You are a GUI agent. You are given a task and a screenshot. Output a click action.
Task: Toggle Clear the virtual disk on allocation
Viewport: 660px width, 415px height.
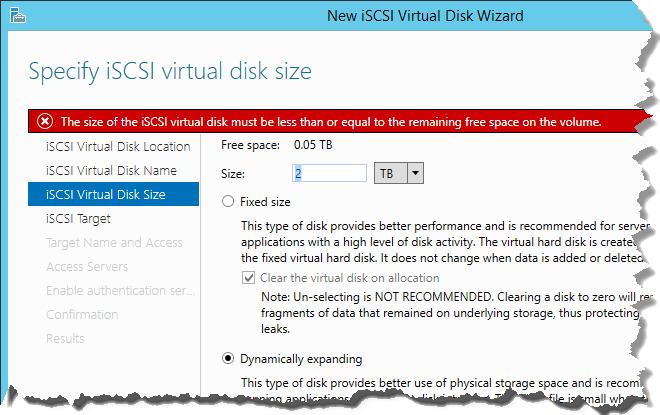[x=246, y=277]
